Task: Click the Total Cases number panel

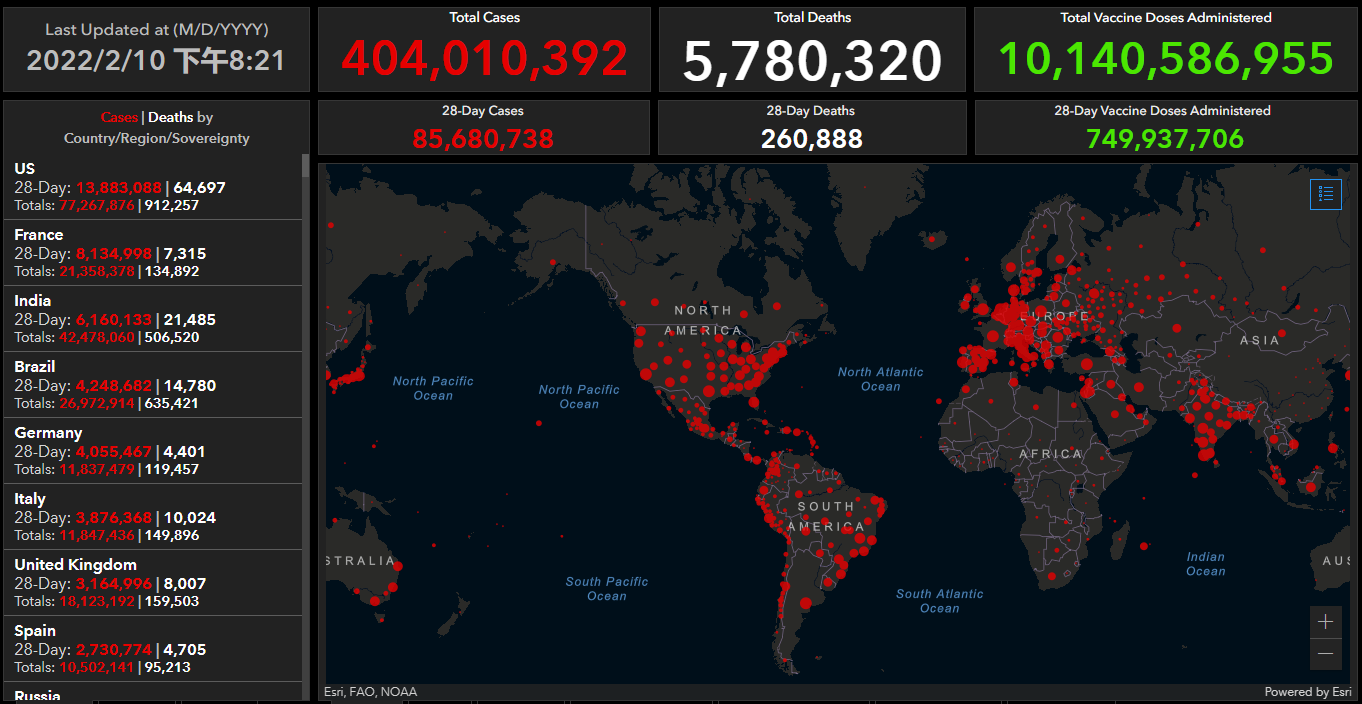Action: pos(484,59)
